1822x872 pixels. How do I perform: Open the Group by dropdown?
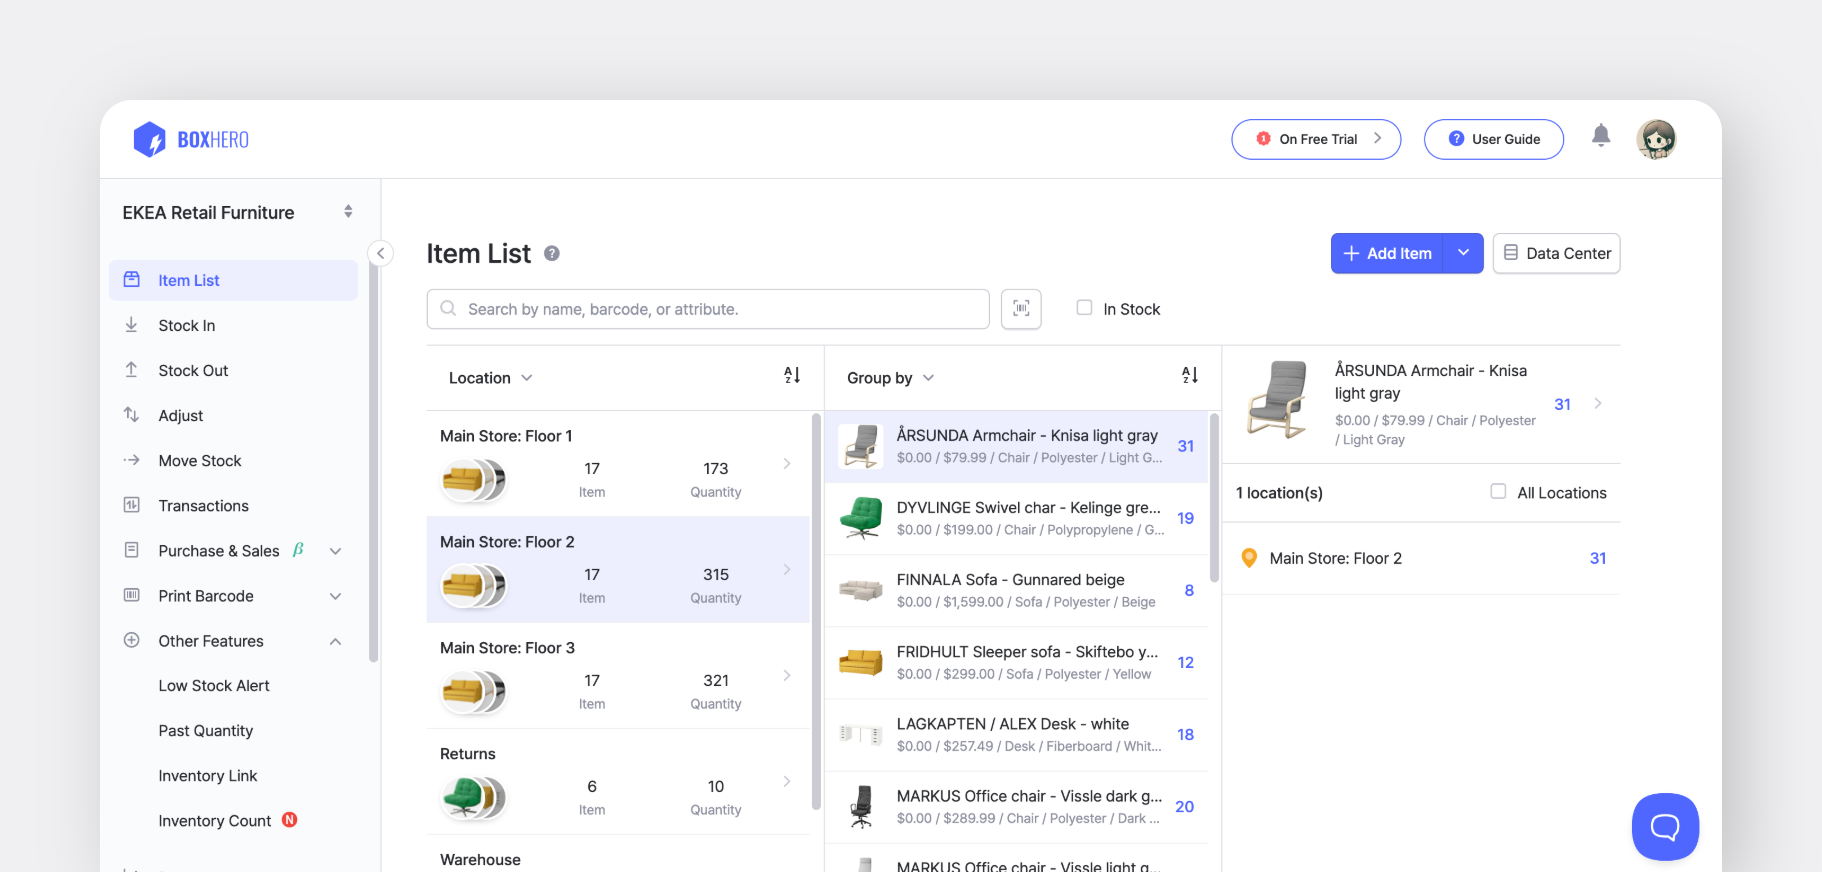click(x=890, y=378)
